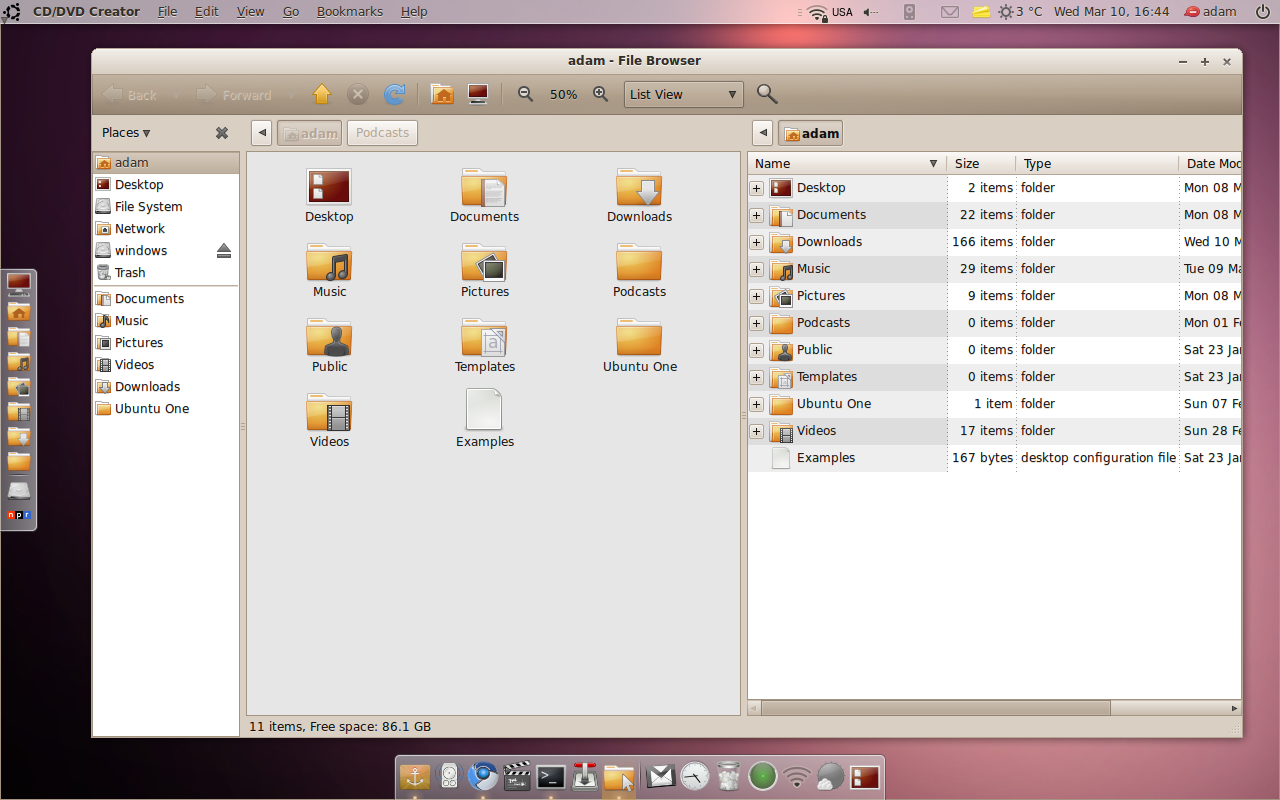Image resolution: width=1280 pixels, height=800 pixels.
Task: Expand the Desktop row in list view
Action: pos(757,188)
